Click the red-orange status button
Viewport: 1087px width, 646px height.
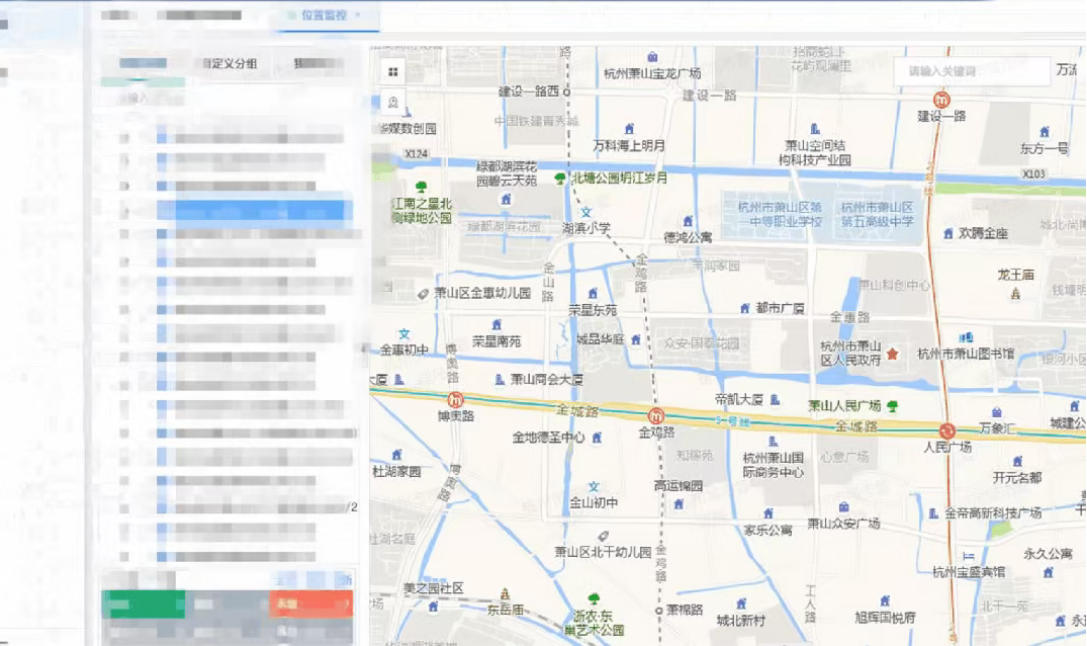(310, 604)
